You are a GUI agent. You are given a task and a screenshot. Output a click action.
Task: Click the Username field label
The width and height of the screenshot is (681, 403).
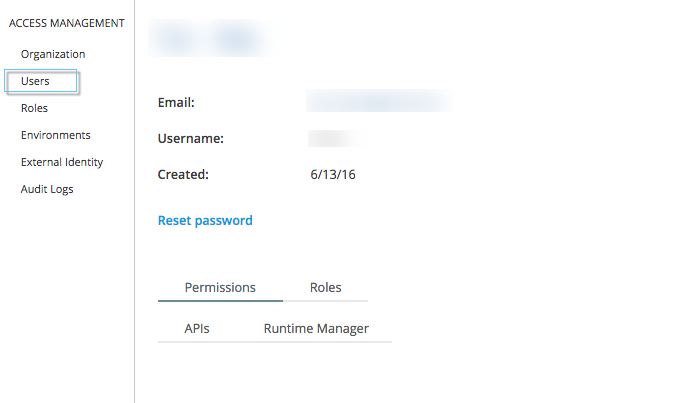click(x=190, y=138)
